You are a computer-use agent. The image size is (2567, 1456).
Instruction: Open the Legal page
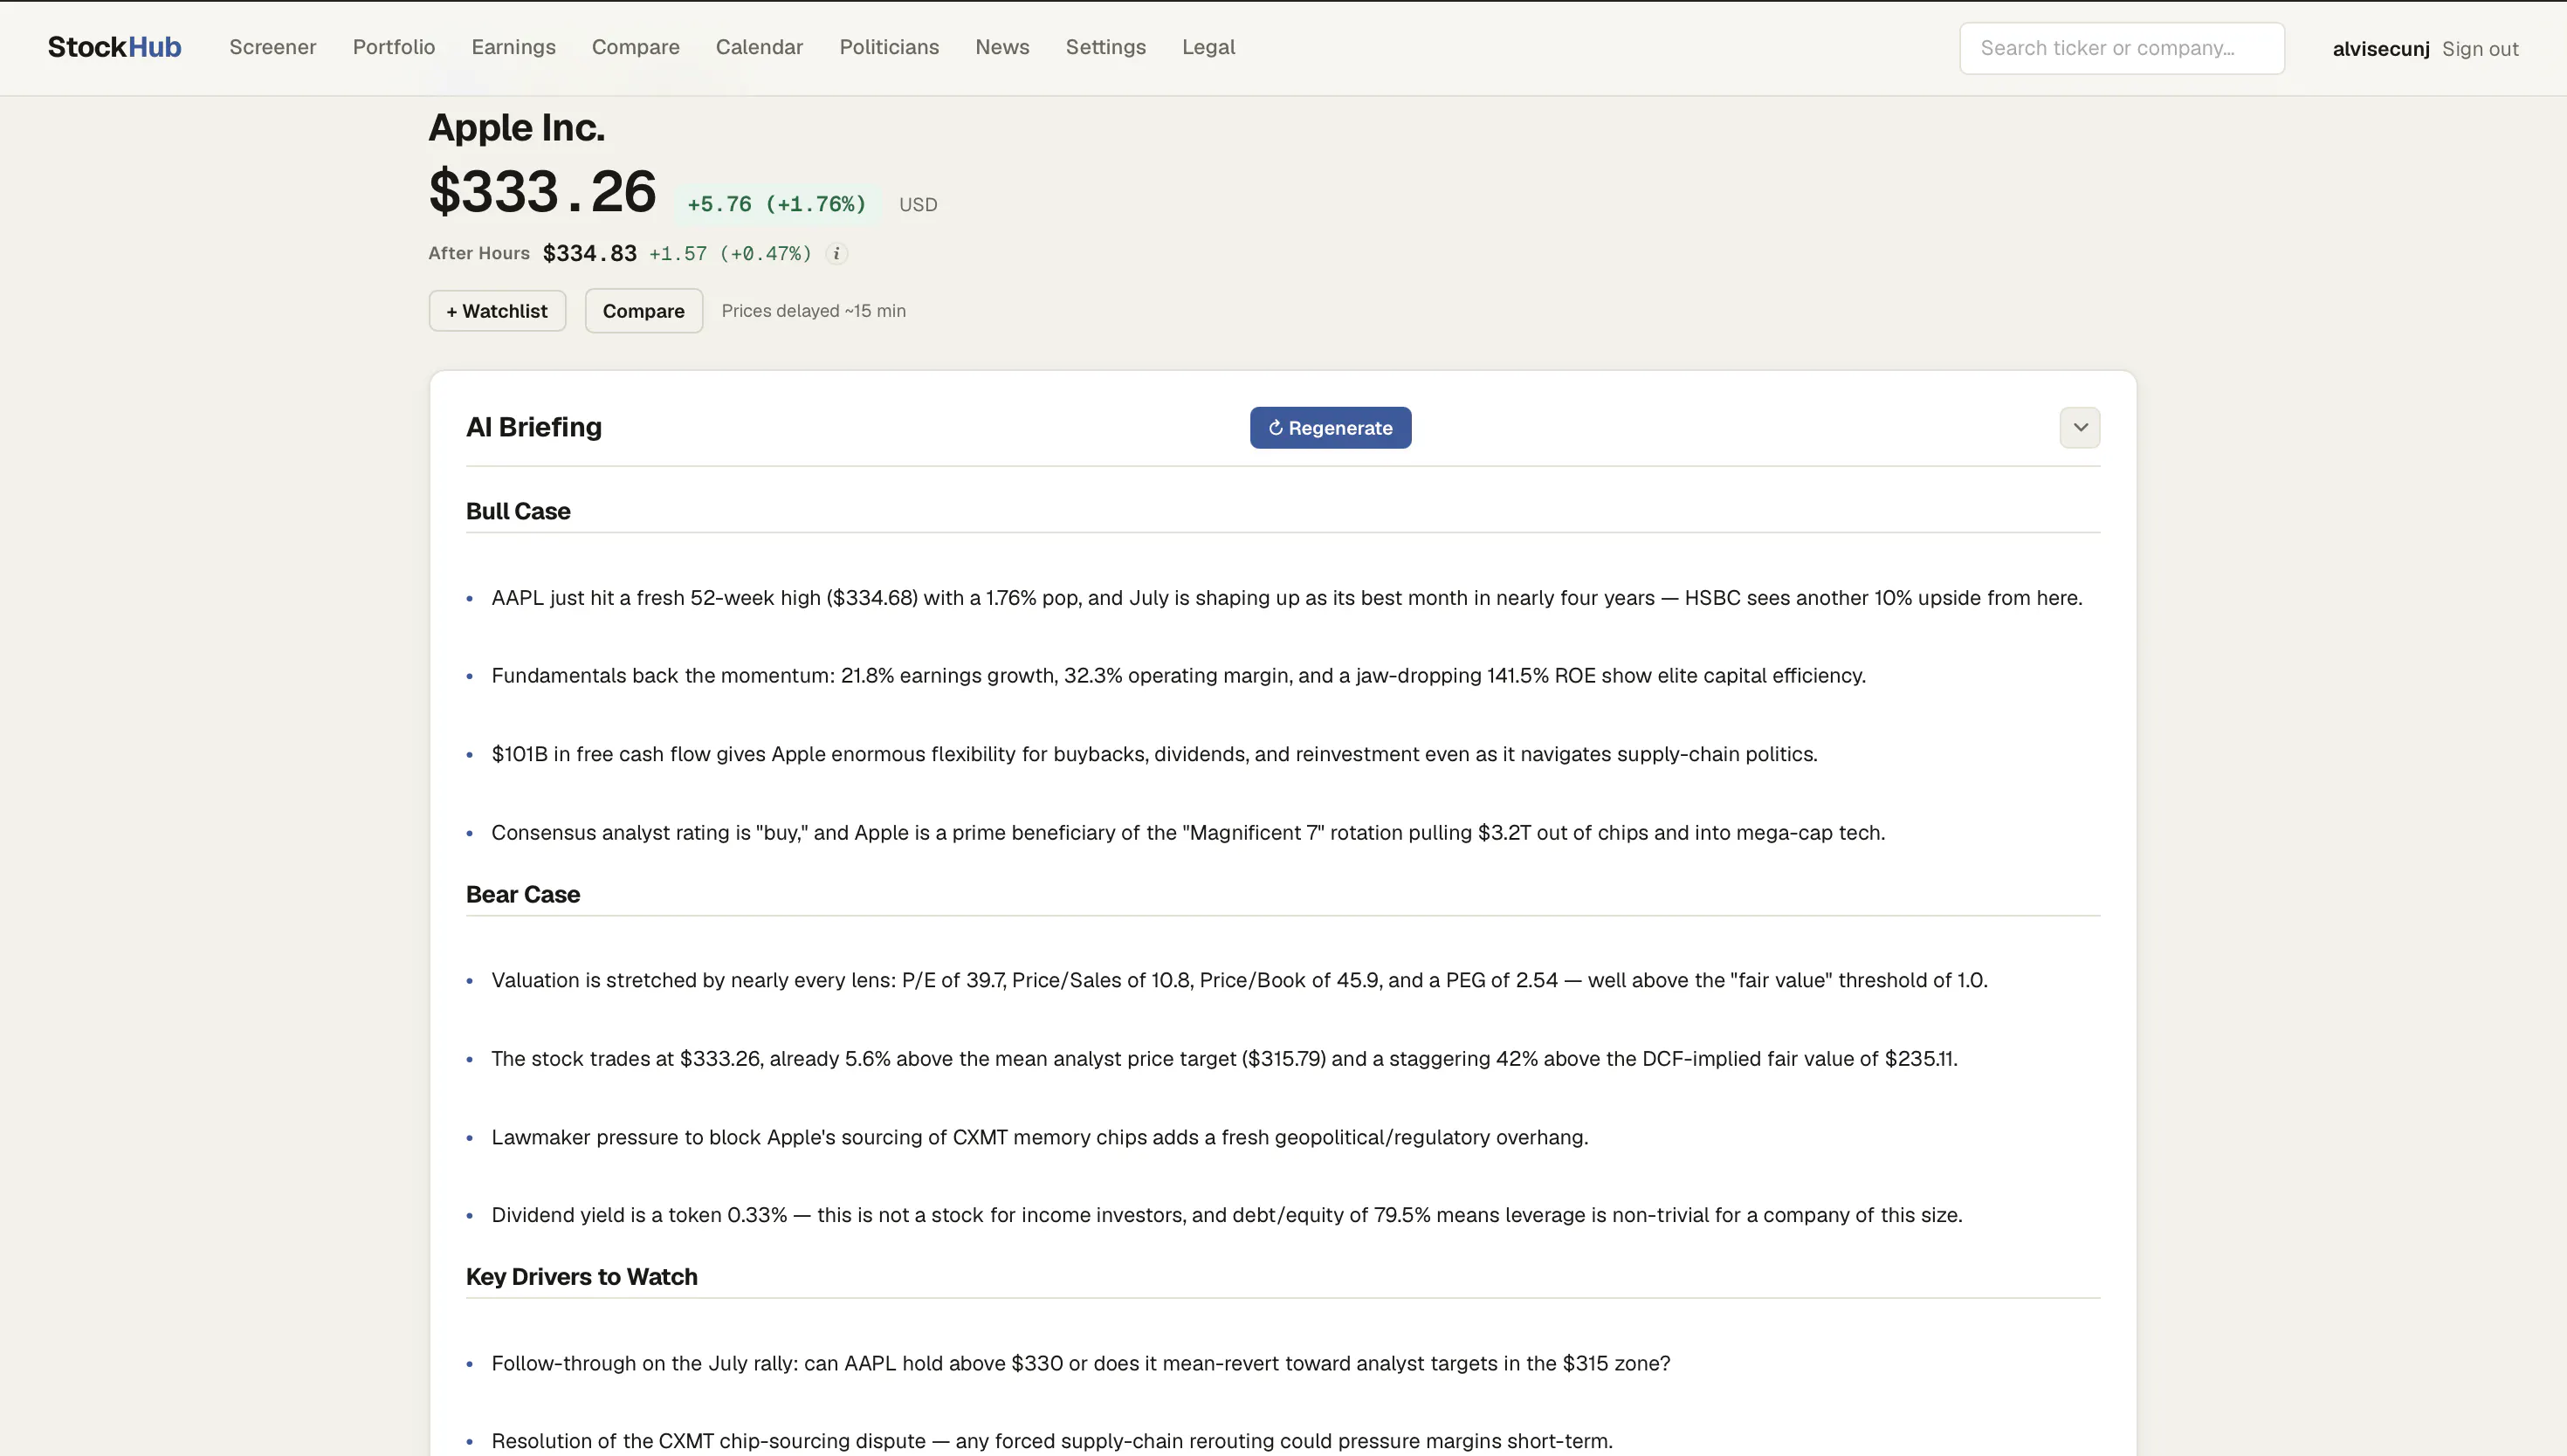tap(1208, 47)
